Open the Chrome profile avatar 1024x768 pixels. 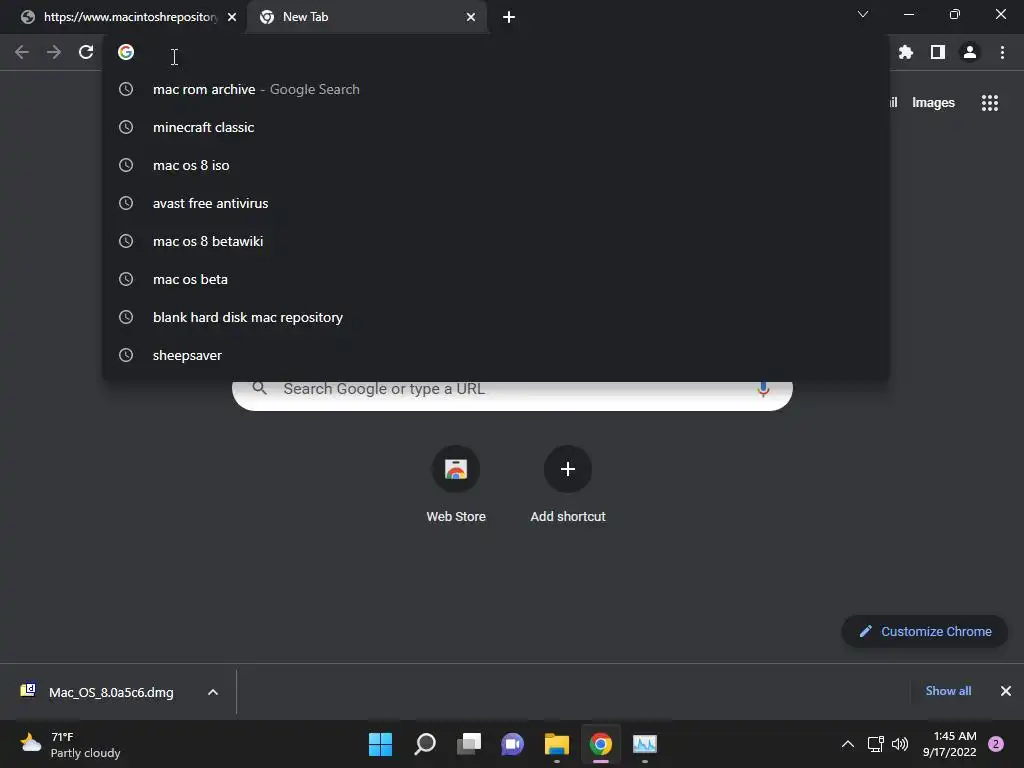click(x=970, y=52)
